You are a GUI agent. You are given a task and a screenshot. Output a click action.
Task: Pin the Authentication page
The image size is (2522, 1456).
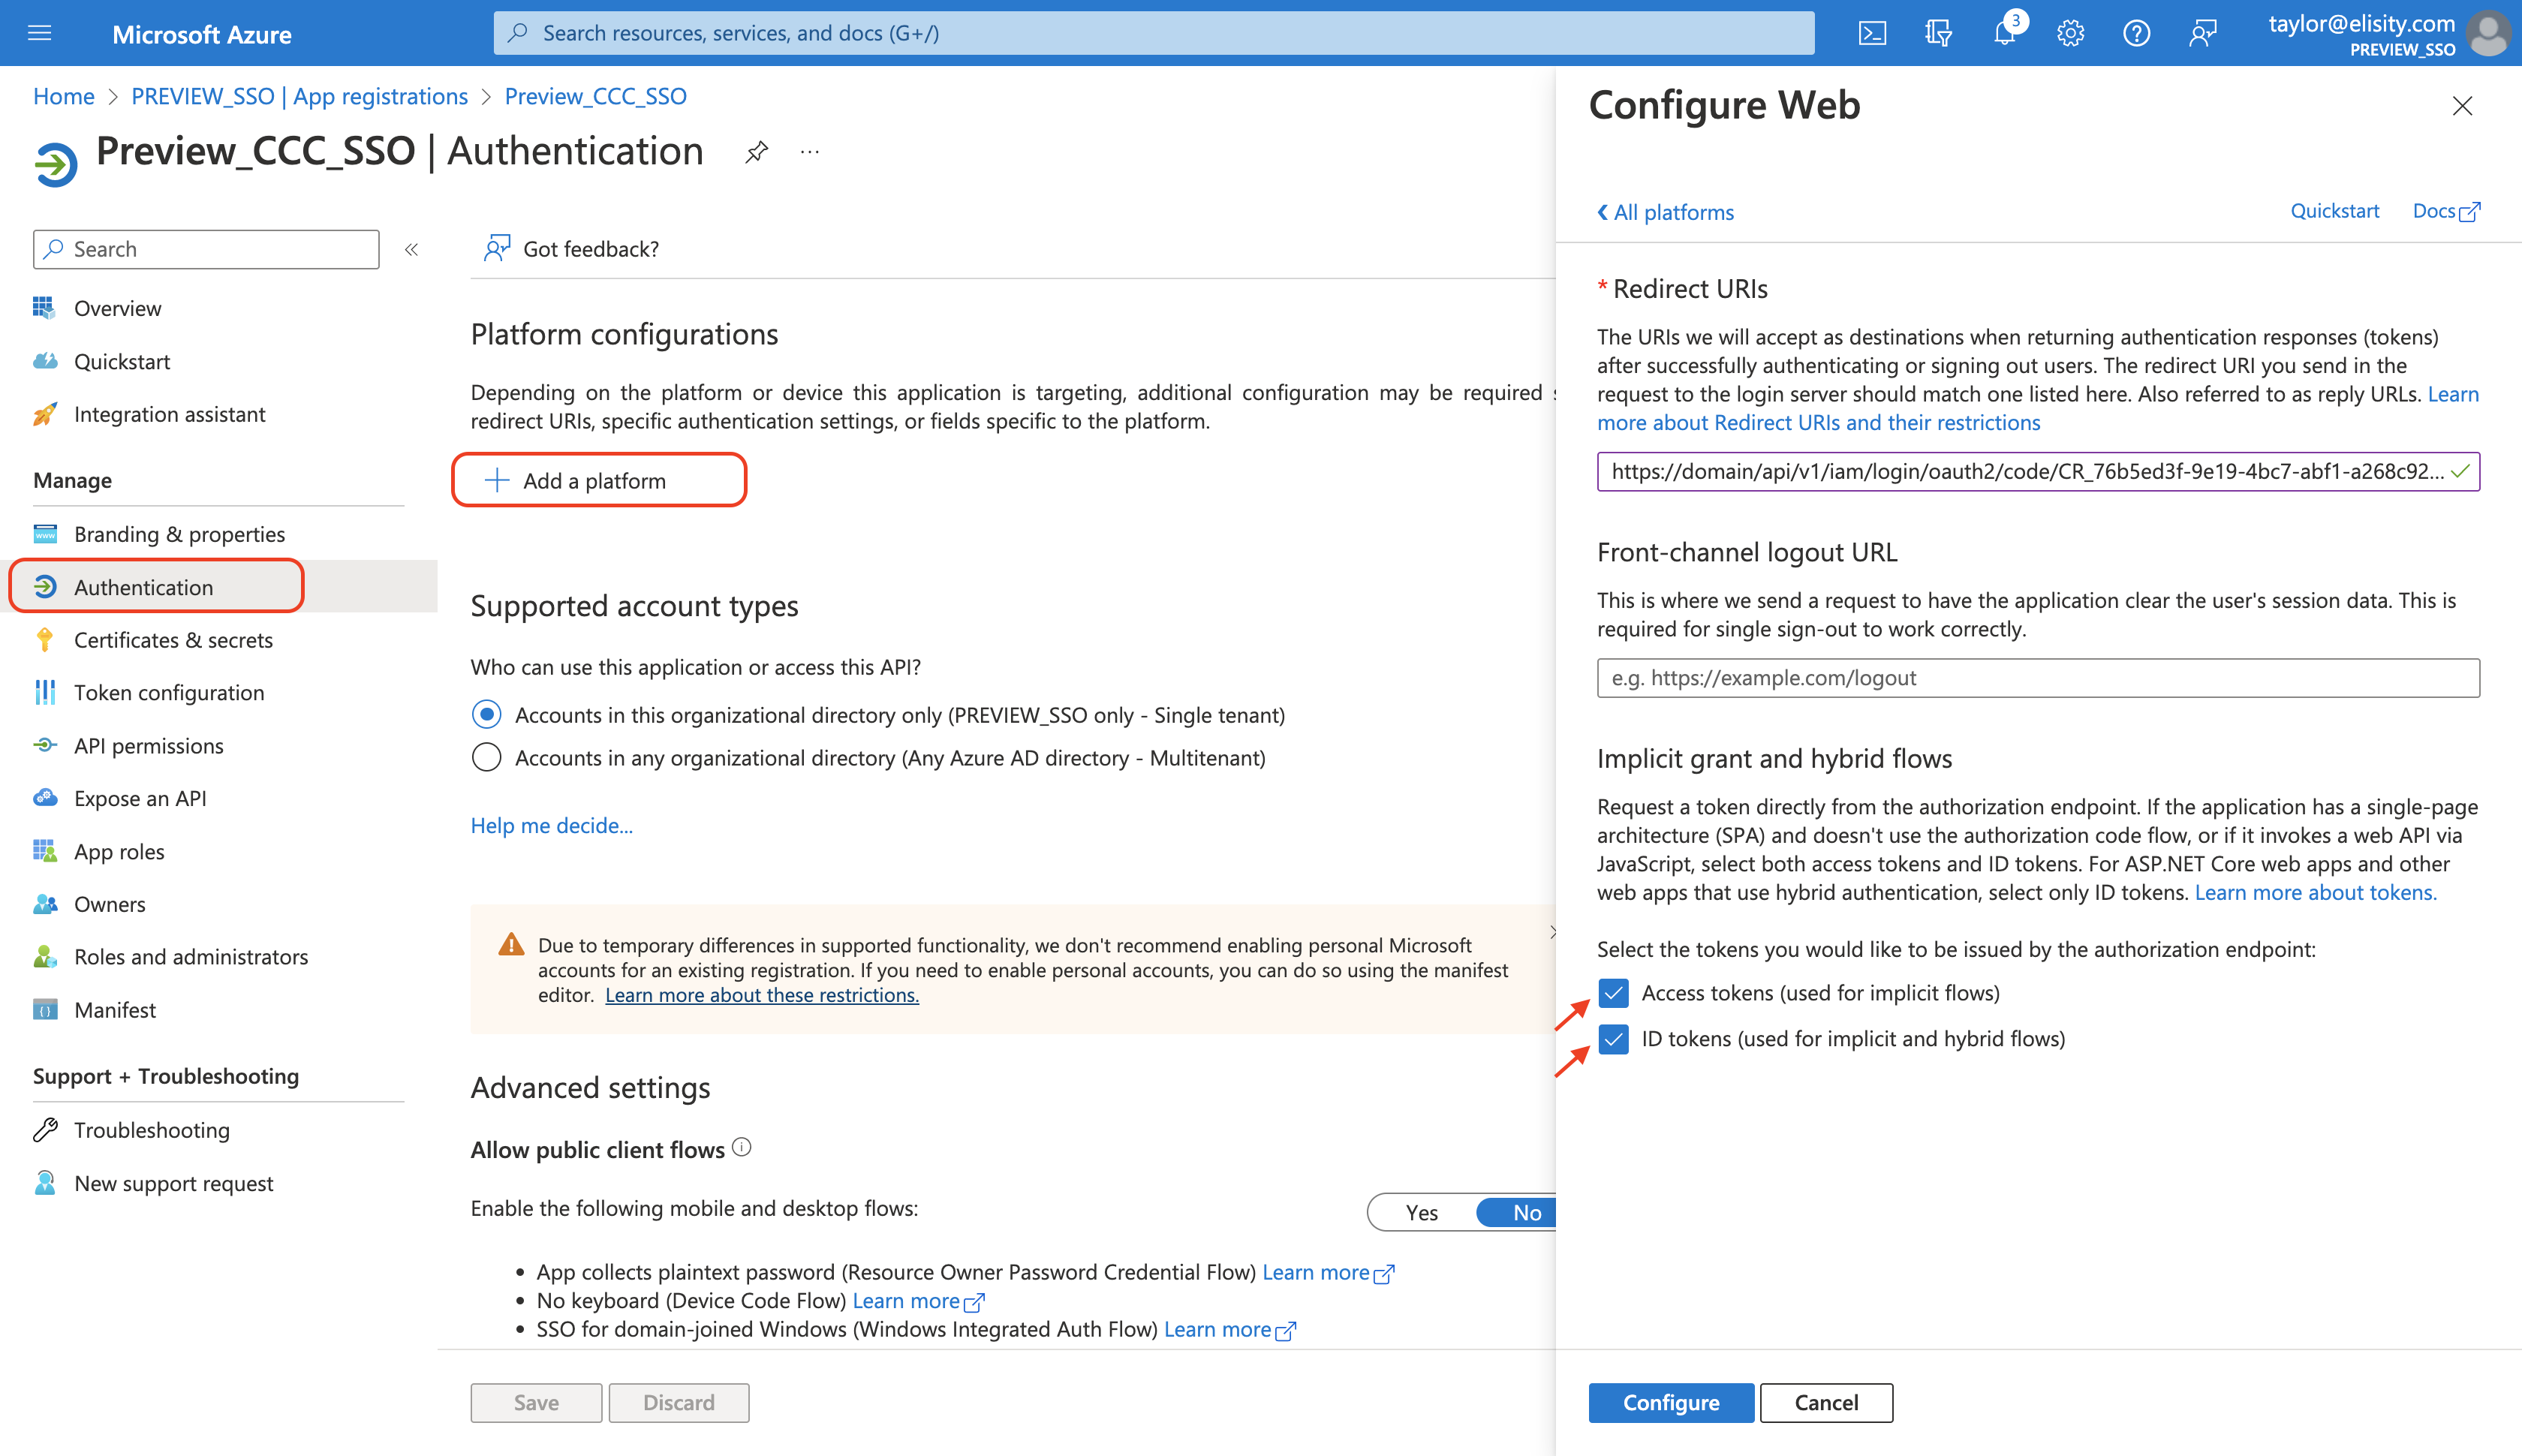(x=757, y=152)
